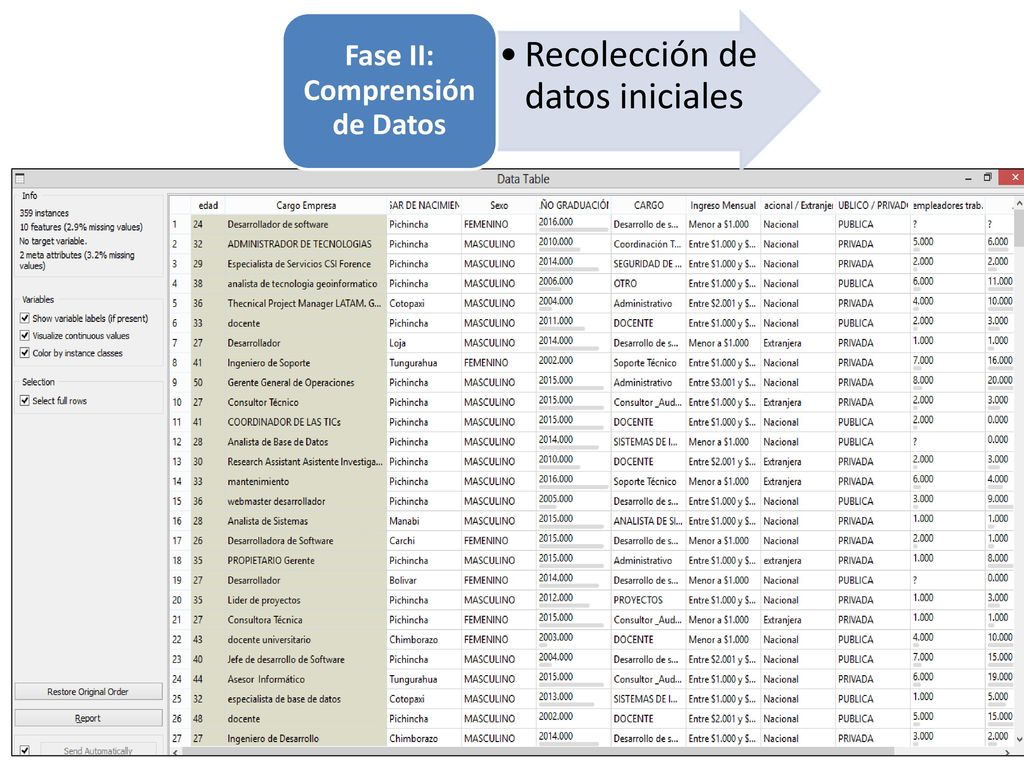The width and height of the screenshot is (1024, 768).
Task: Click 'Research Assistant Asistente Investiga...' cell
Action: point(306,462)
